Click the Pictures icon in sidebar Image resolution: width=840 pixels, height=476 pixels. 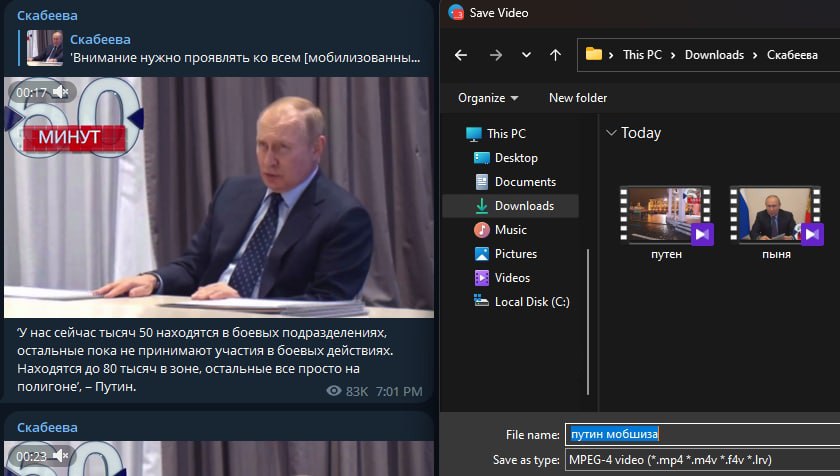[x=482, y=254]
